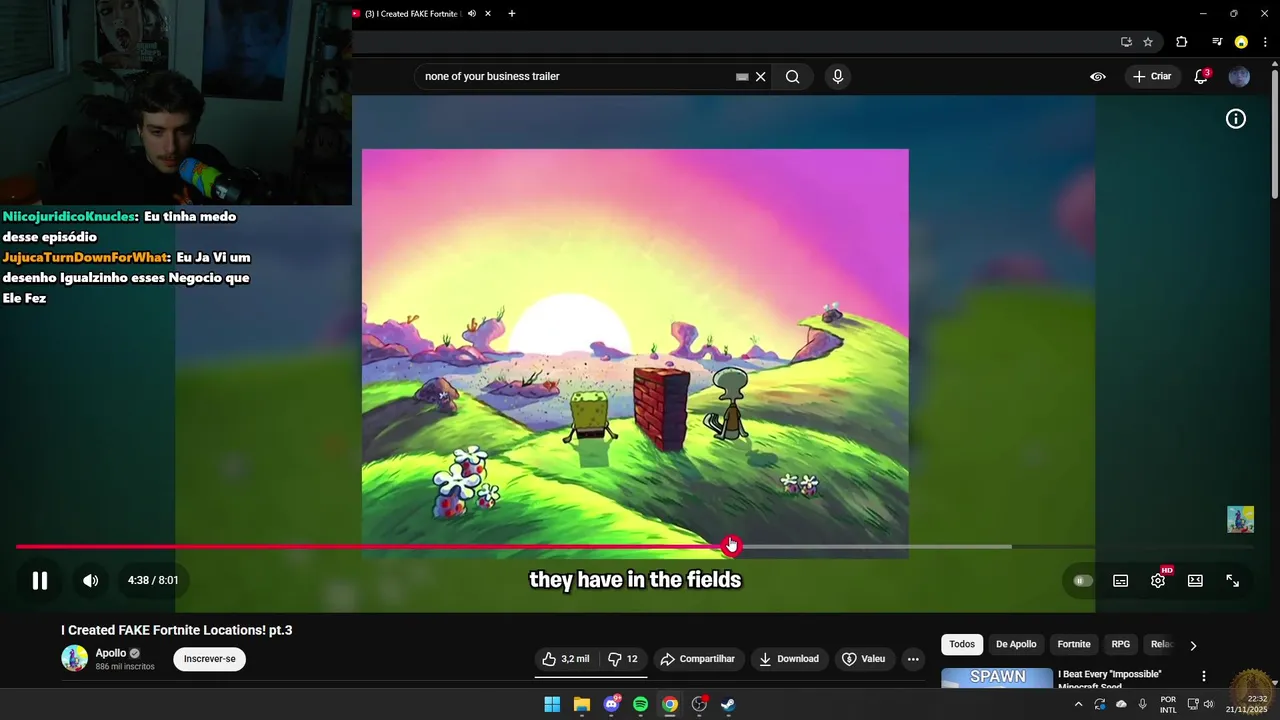
Task: Open player settings gear with HD badge
Action: [x=1158, y=580]
